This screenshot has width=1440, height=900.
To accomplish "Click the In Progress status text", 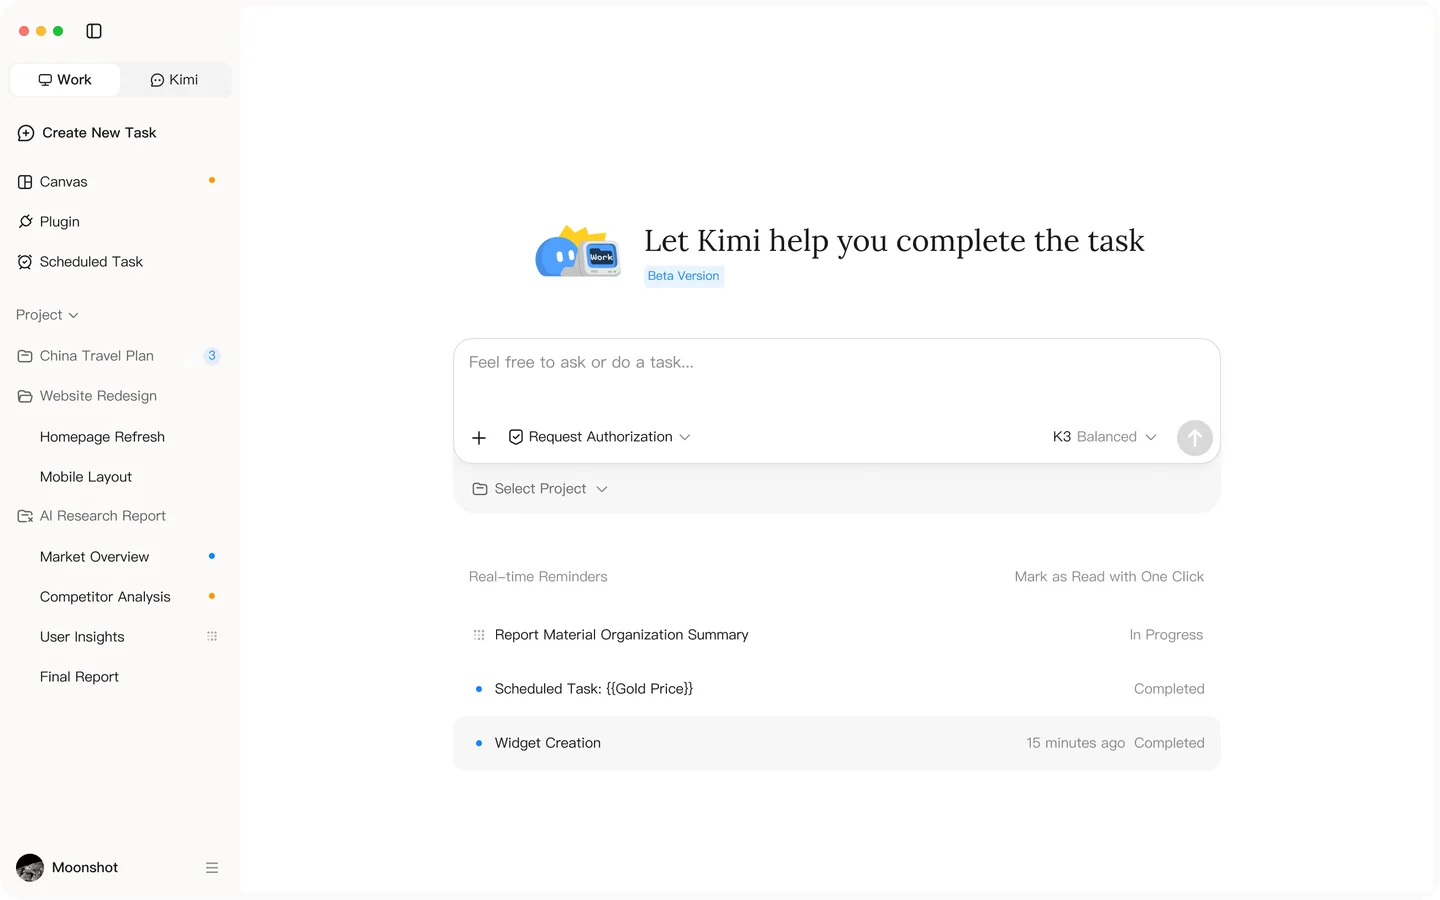I will (x=1166, y=635).
